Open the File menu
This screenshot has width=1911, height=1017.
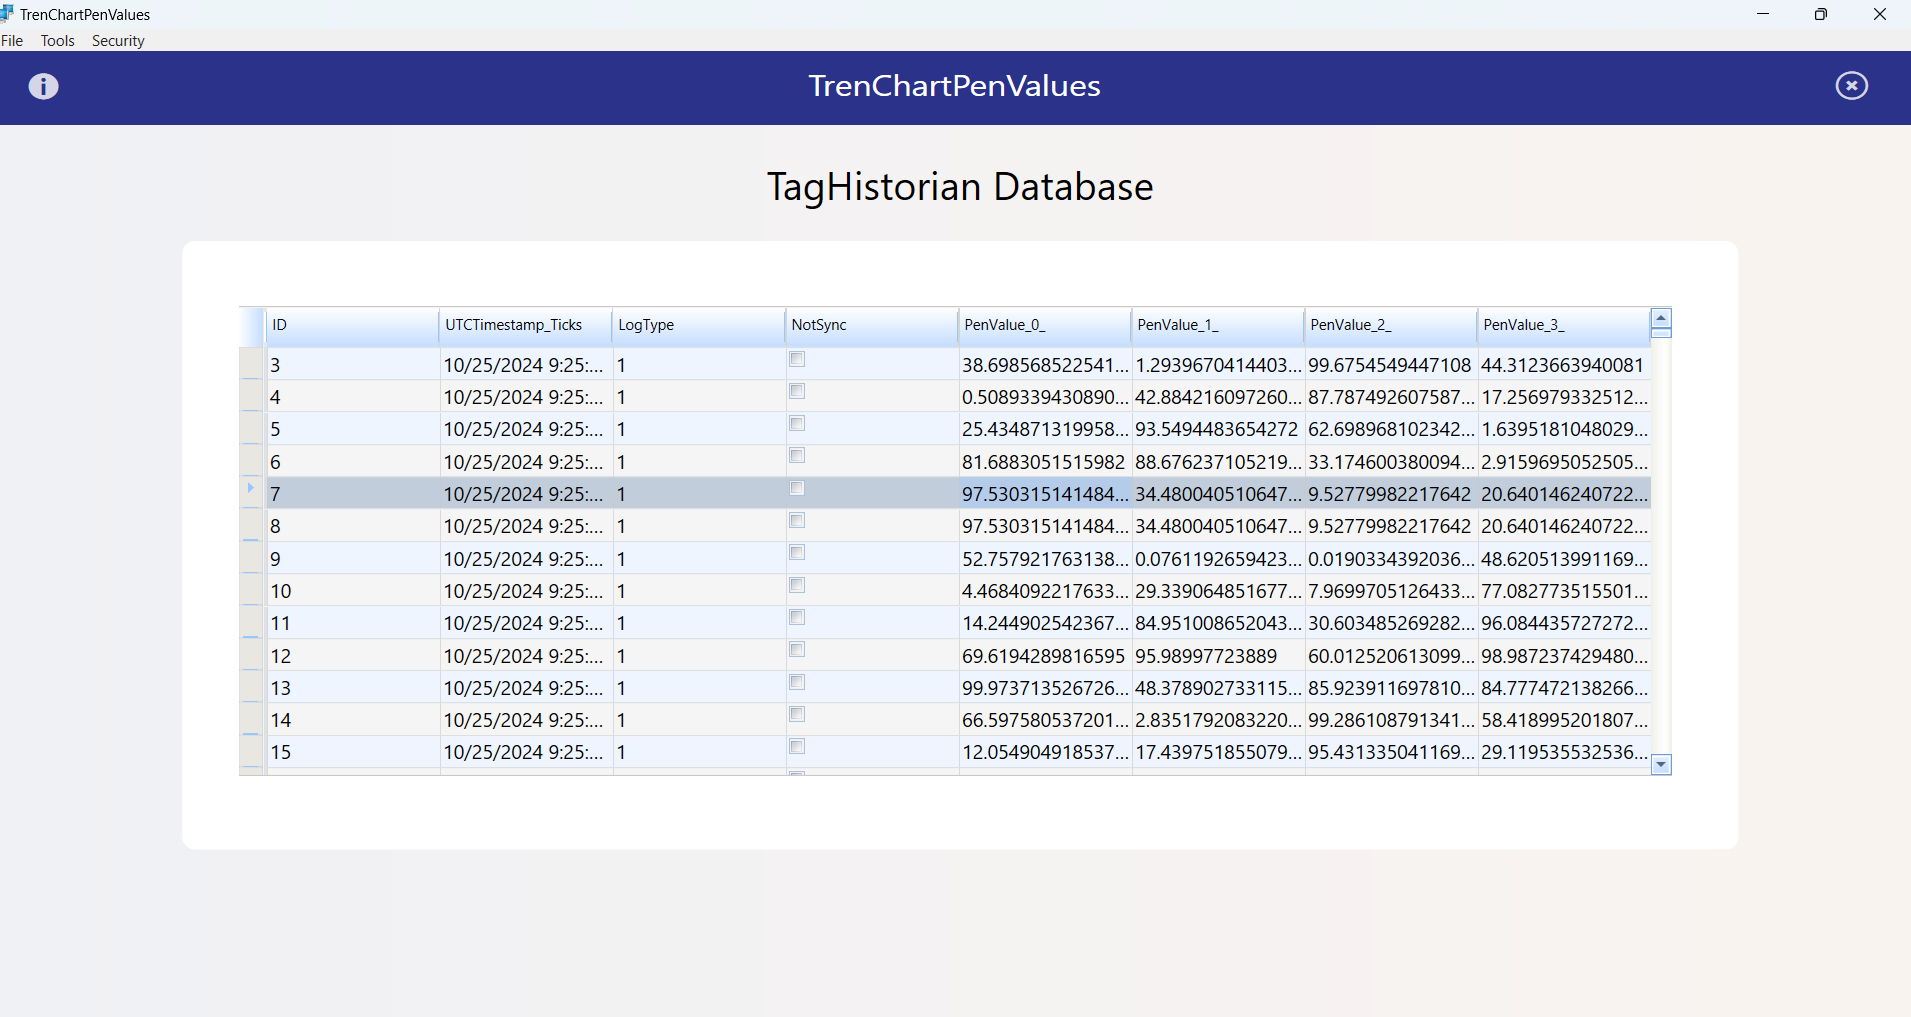(12, 41)
